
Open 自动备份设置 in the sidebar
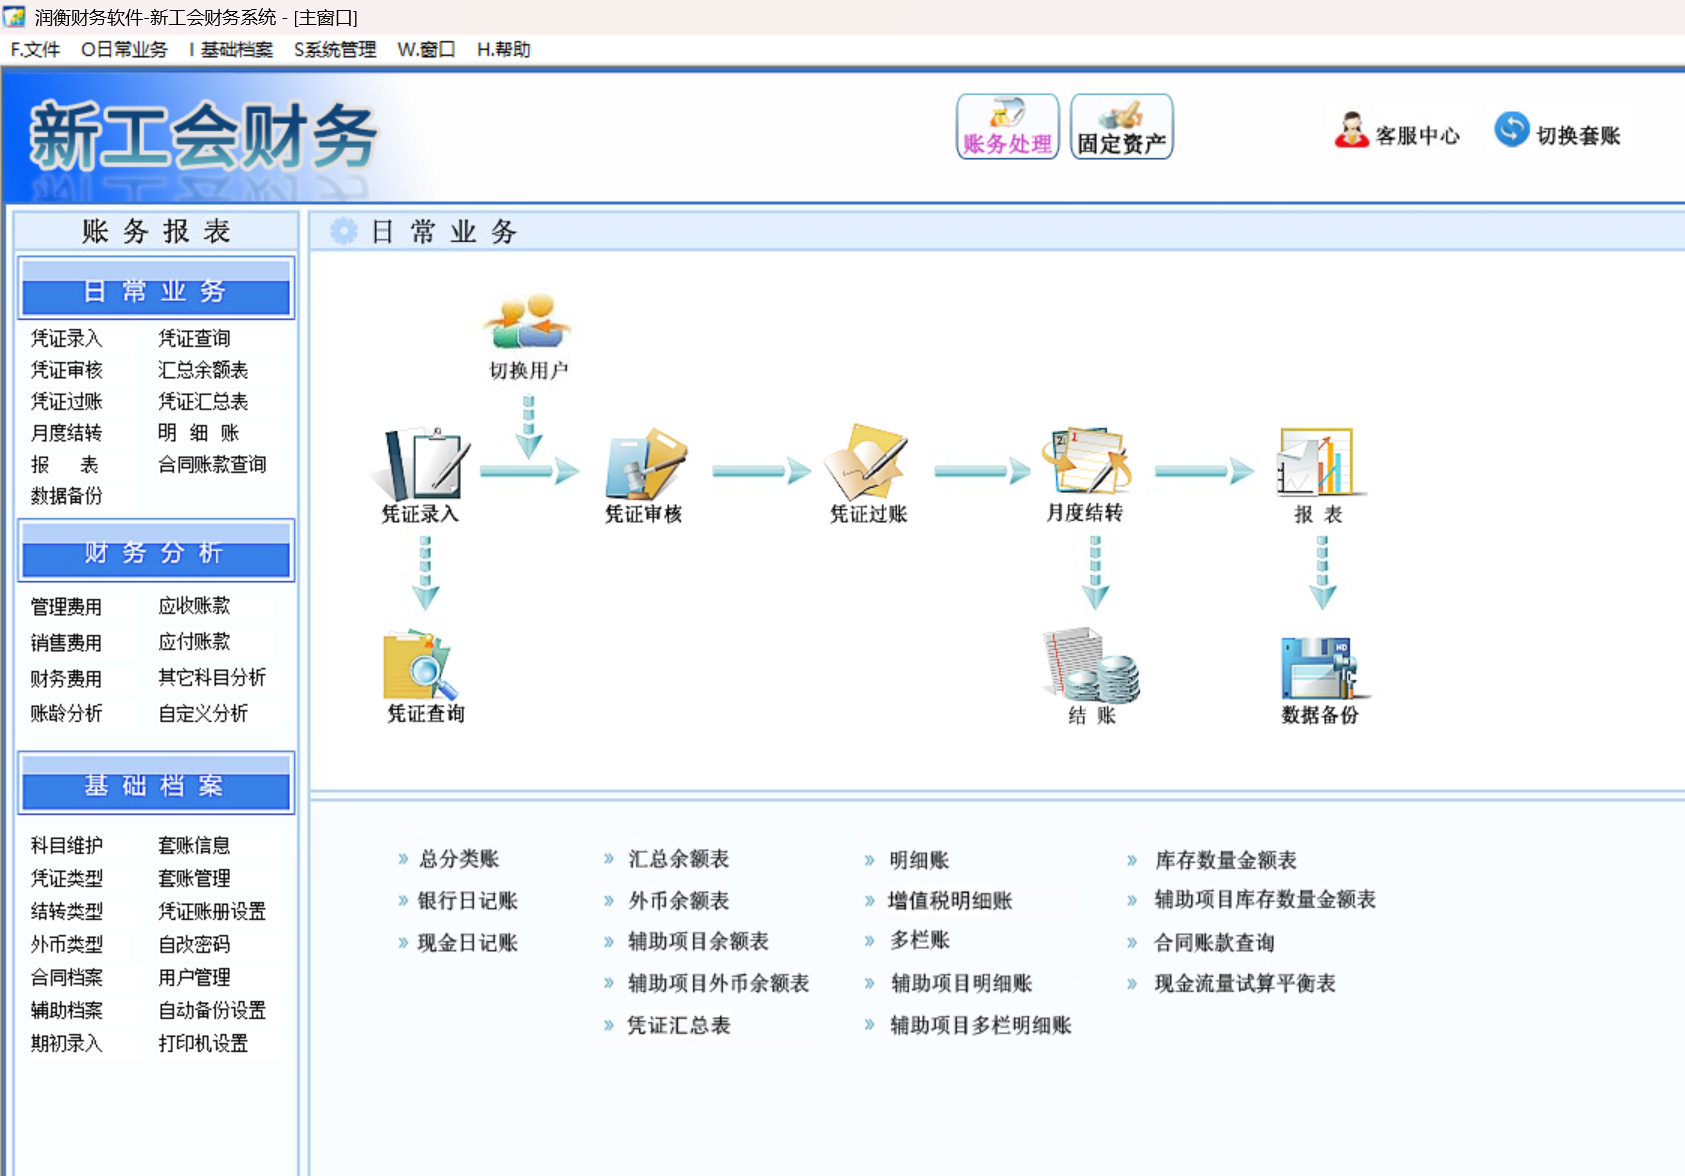(x=212, y=1010)
